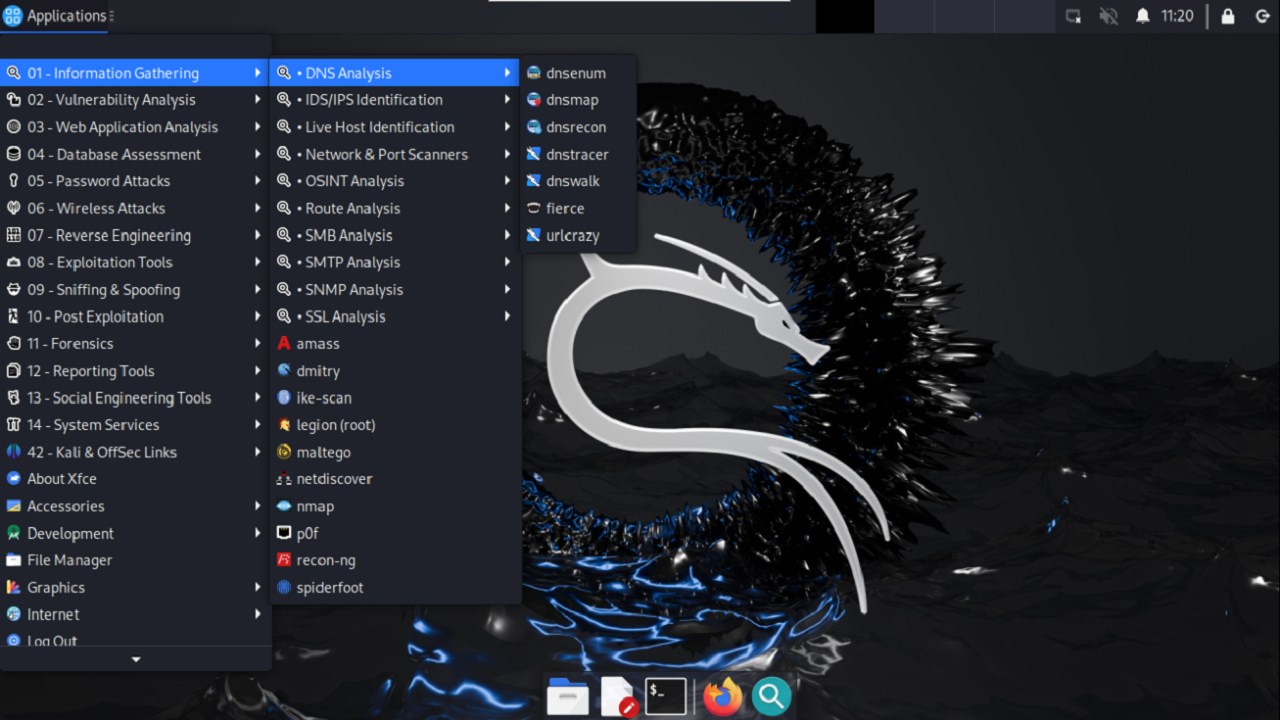Open the 14 - System Services submenu
The width and height of the screenshot is (1280, 720).
136,424
